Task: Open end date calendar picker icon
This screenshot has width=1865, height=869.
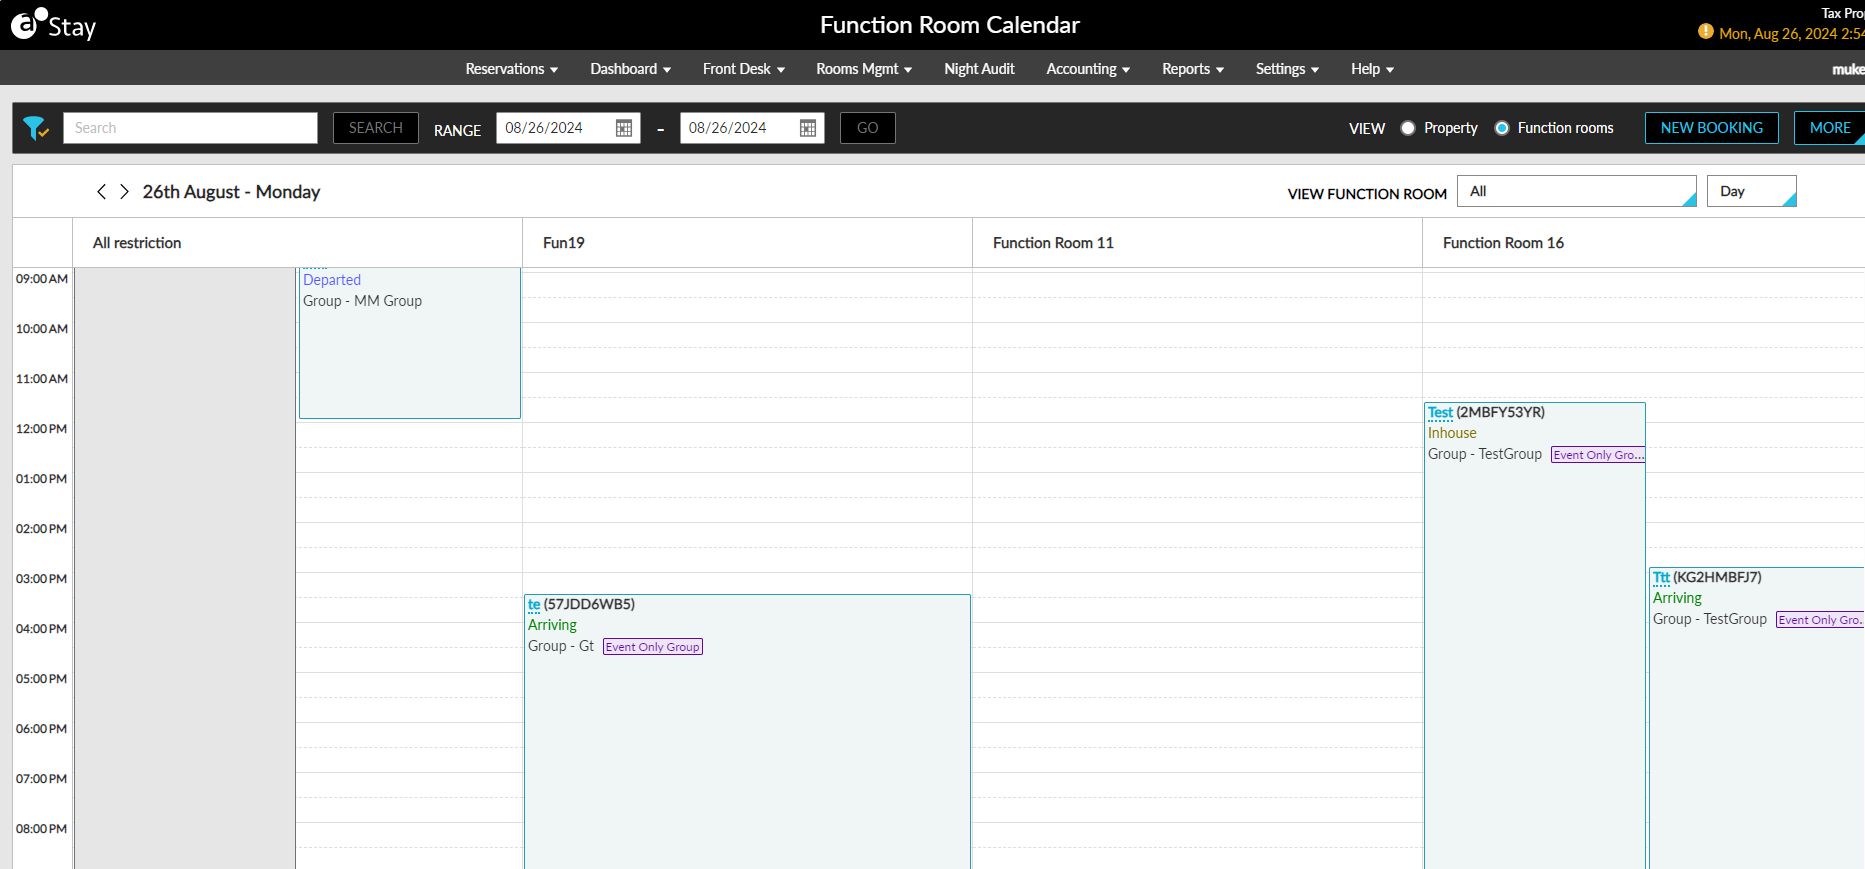Action: click(x=808, y=128)
